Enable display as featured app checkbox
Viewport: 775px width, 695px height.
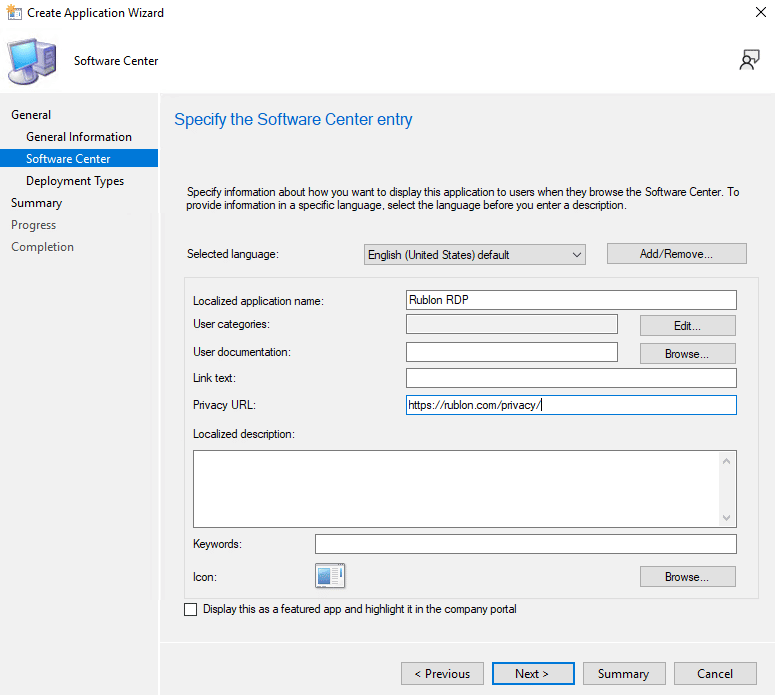pos(191,609)
